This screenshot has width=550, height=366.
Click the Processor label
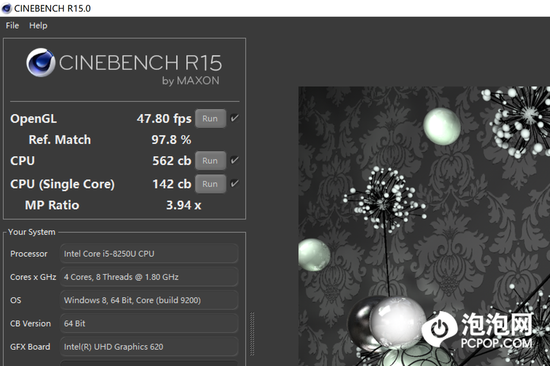point(29,254)
